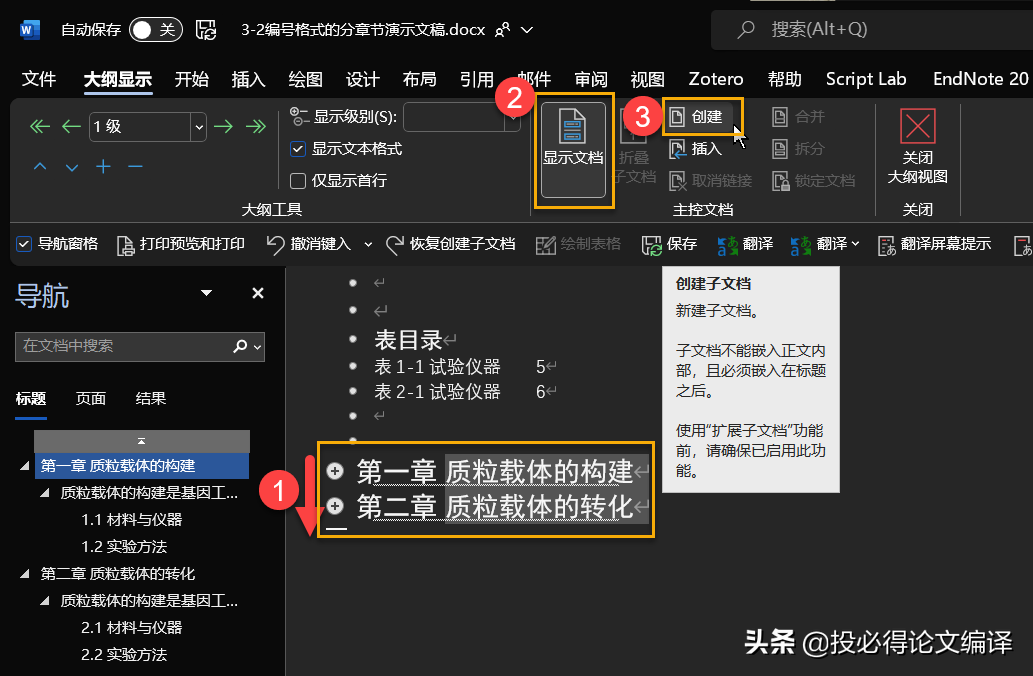Image resolution: width=1033 pixels, height=676 pixels.
Task: Open undo history dropdown arrow
Action: (x=368, y=244)
